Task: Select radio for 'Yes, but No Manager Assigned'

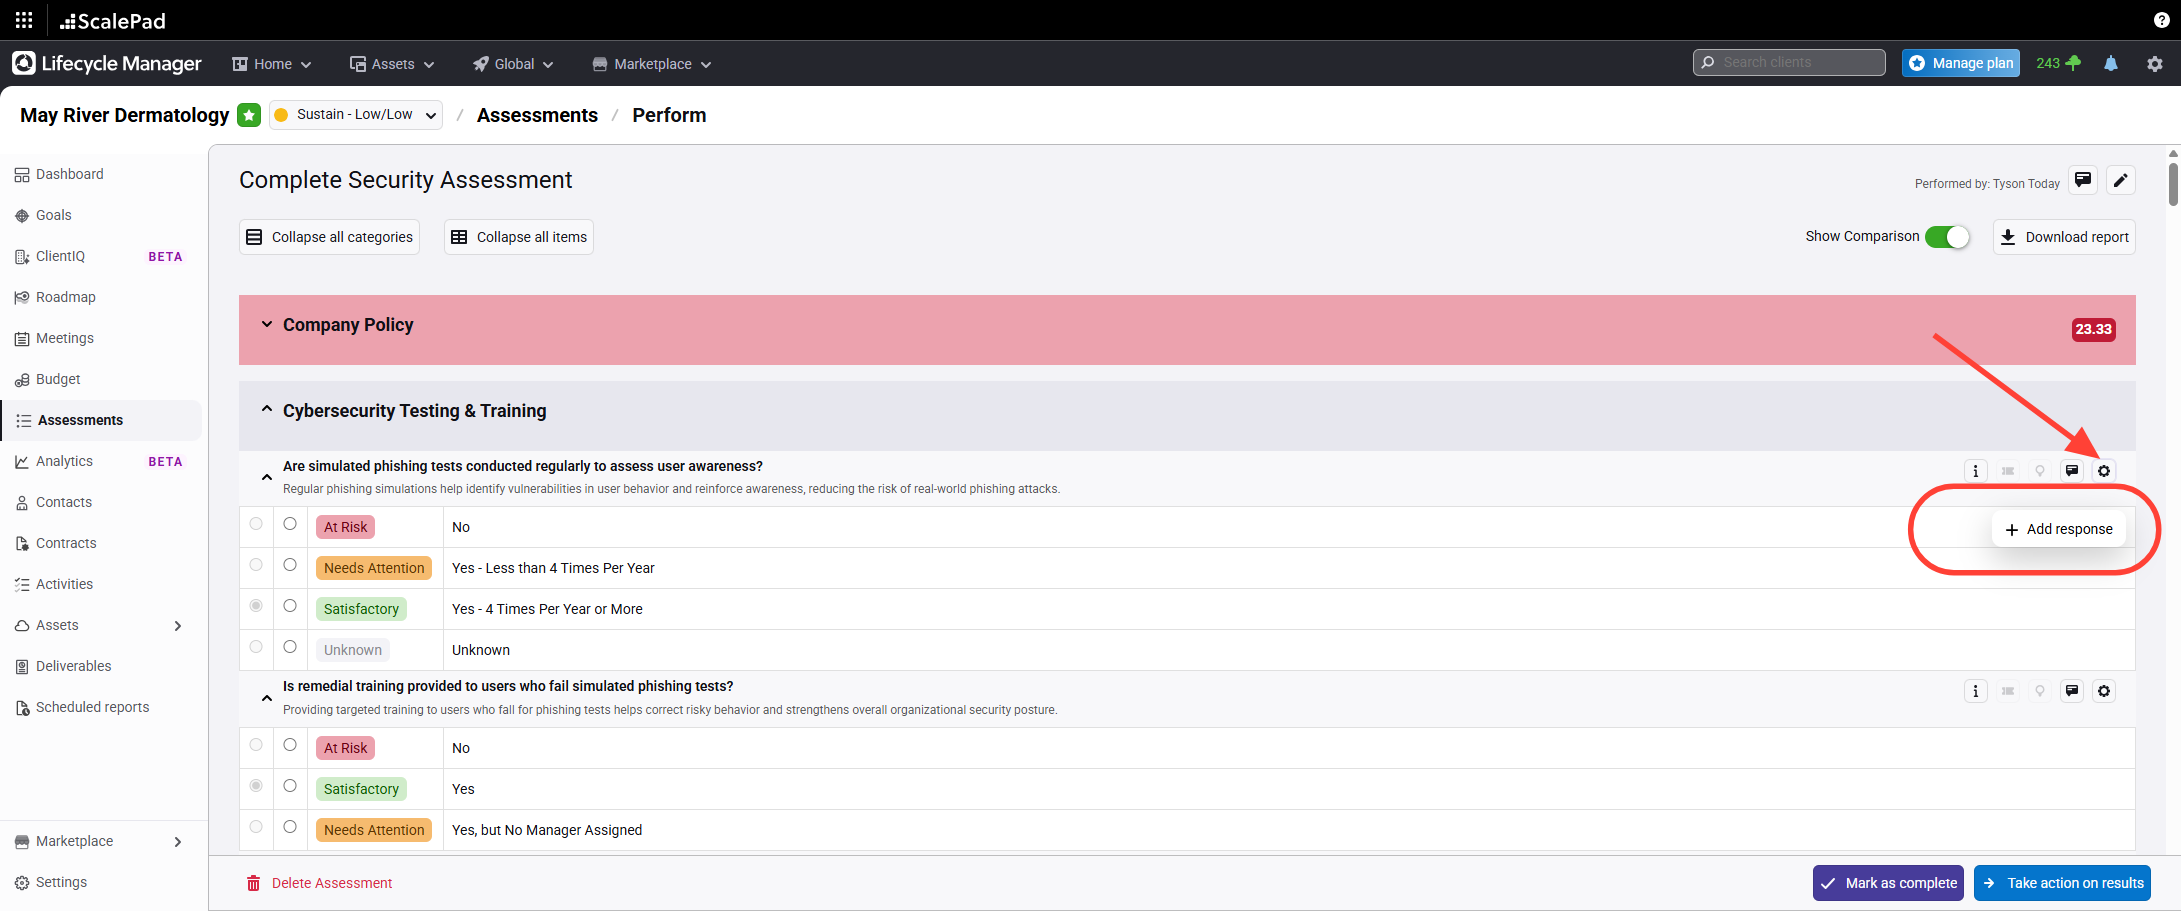Action: (x=290, y=827)
